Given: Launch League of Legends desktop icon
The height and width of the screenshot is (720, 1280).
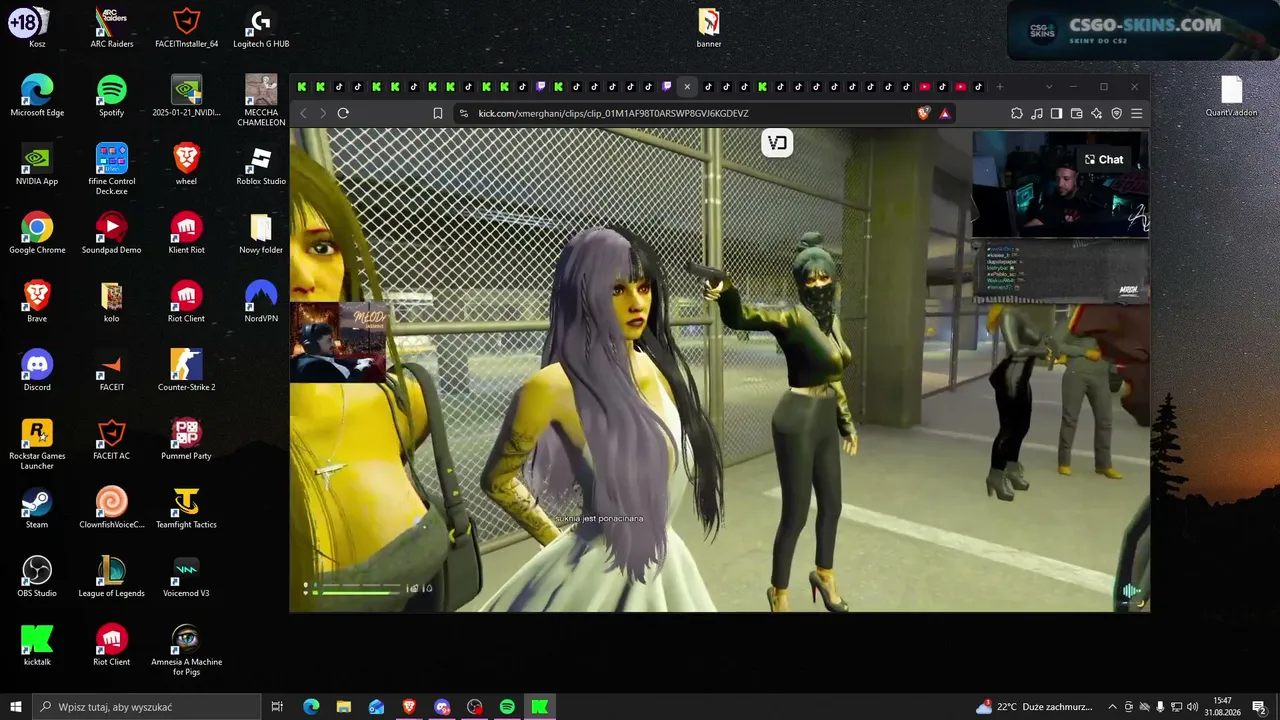Looking at the screenshot, I should 111,577.
